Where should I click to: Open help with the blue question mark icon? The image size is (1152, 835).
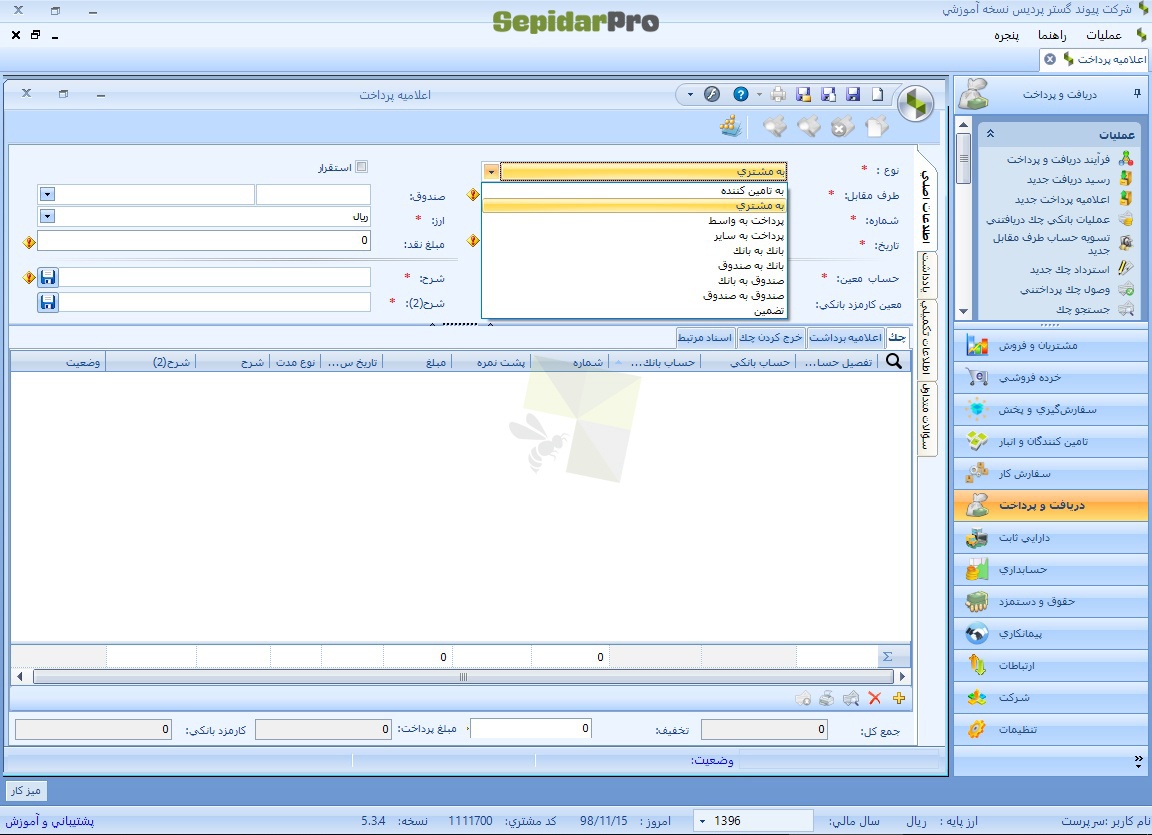pos(741,94)
